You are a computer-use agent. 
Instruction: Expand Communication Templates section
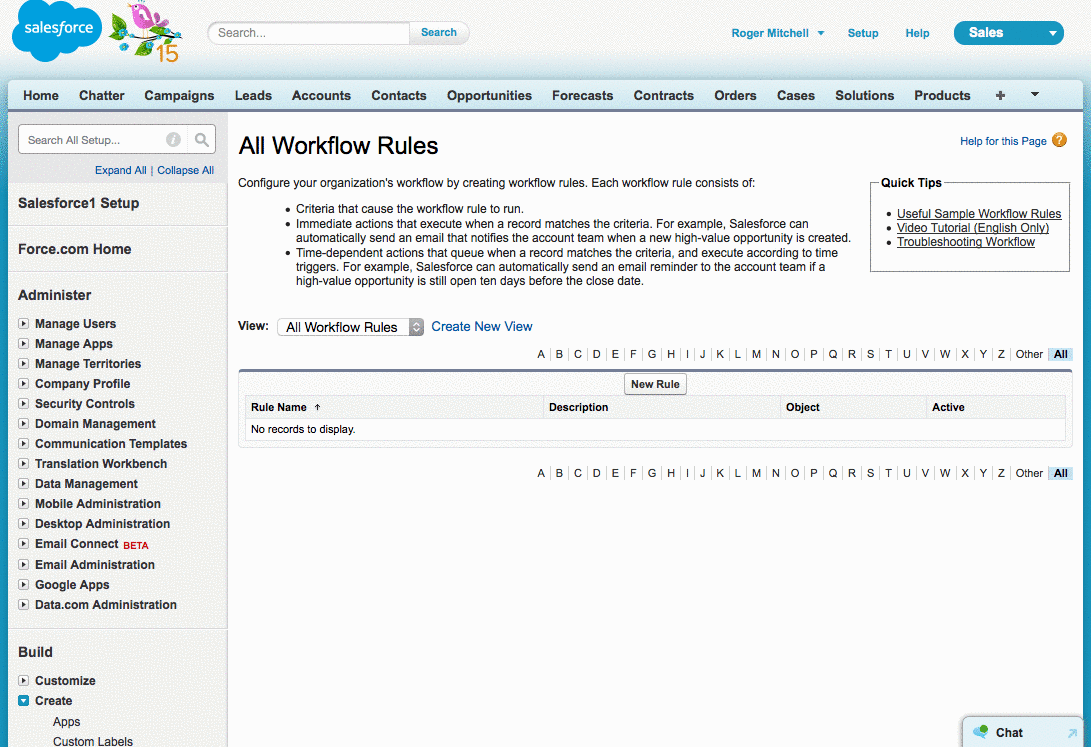pyautogui.click(x=24, y=444)
